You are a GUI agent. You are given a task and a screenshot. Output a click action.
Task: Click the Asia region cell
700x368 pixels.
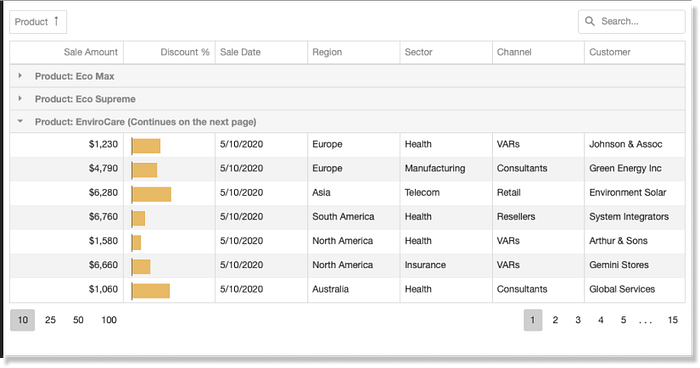pyautogui.click(x=354, y=192)
